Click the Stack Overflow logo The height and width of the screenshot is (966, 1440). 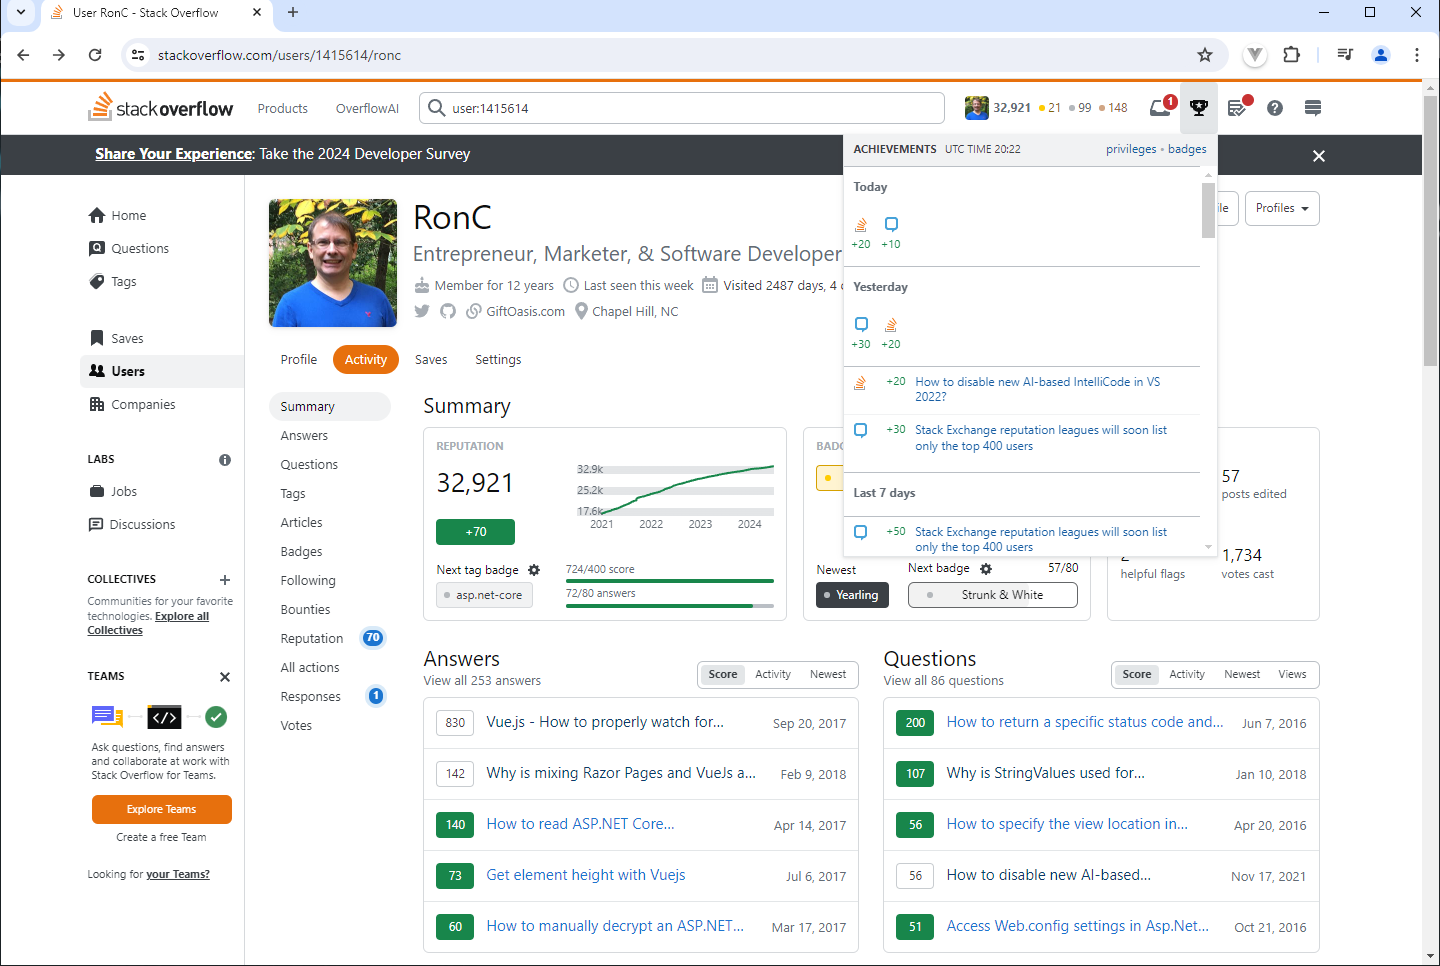(161, 107)
